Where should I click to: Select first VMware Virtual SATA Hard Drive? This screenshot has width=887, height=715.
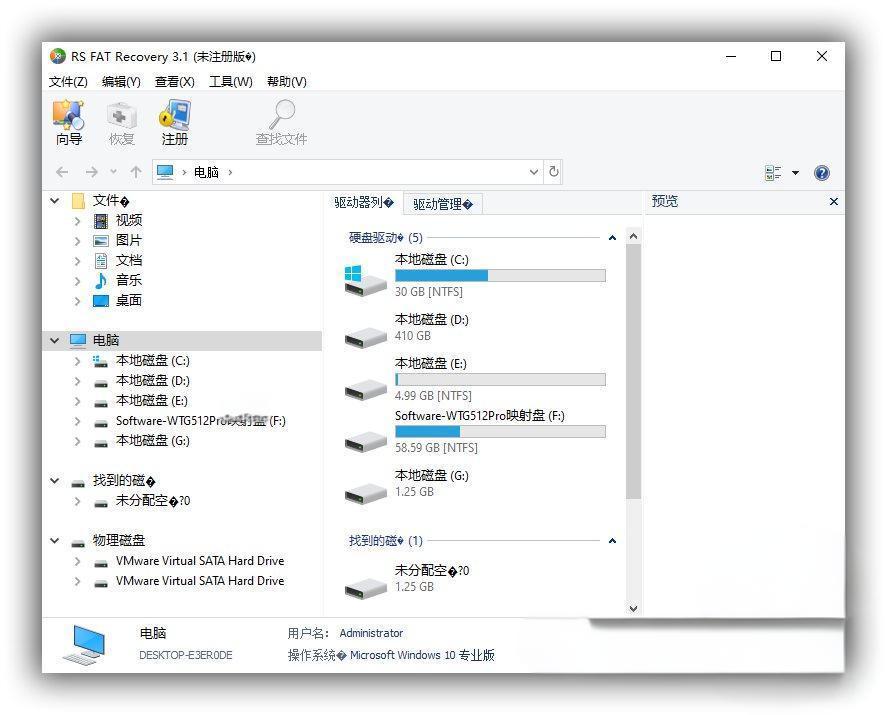200,561
